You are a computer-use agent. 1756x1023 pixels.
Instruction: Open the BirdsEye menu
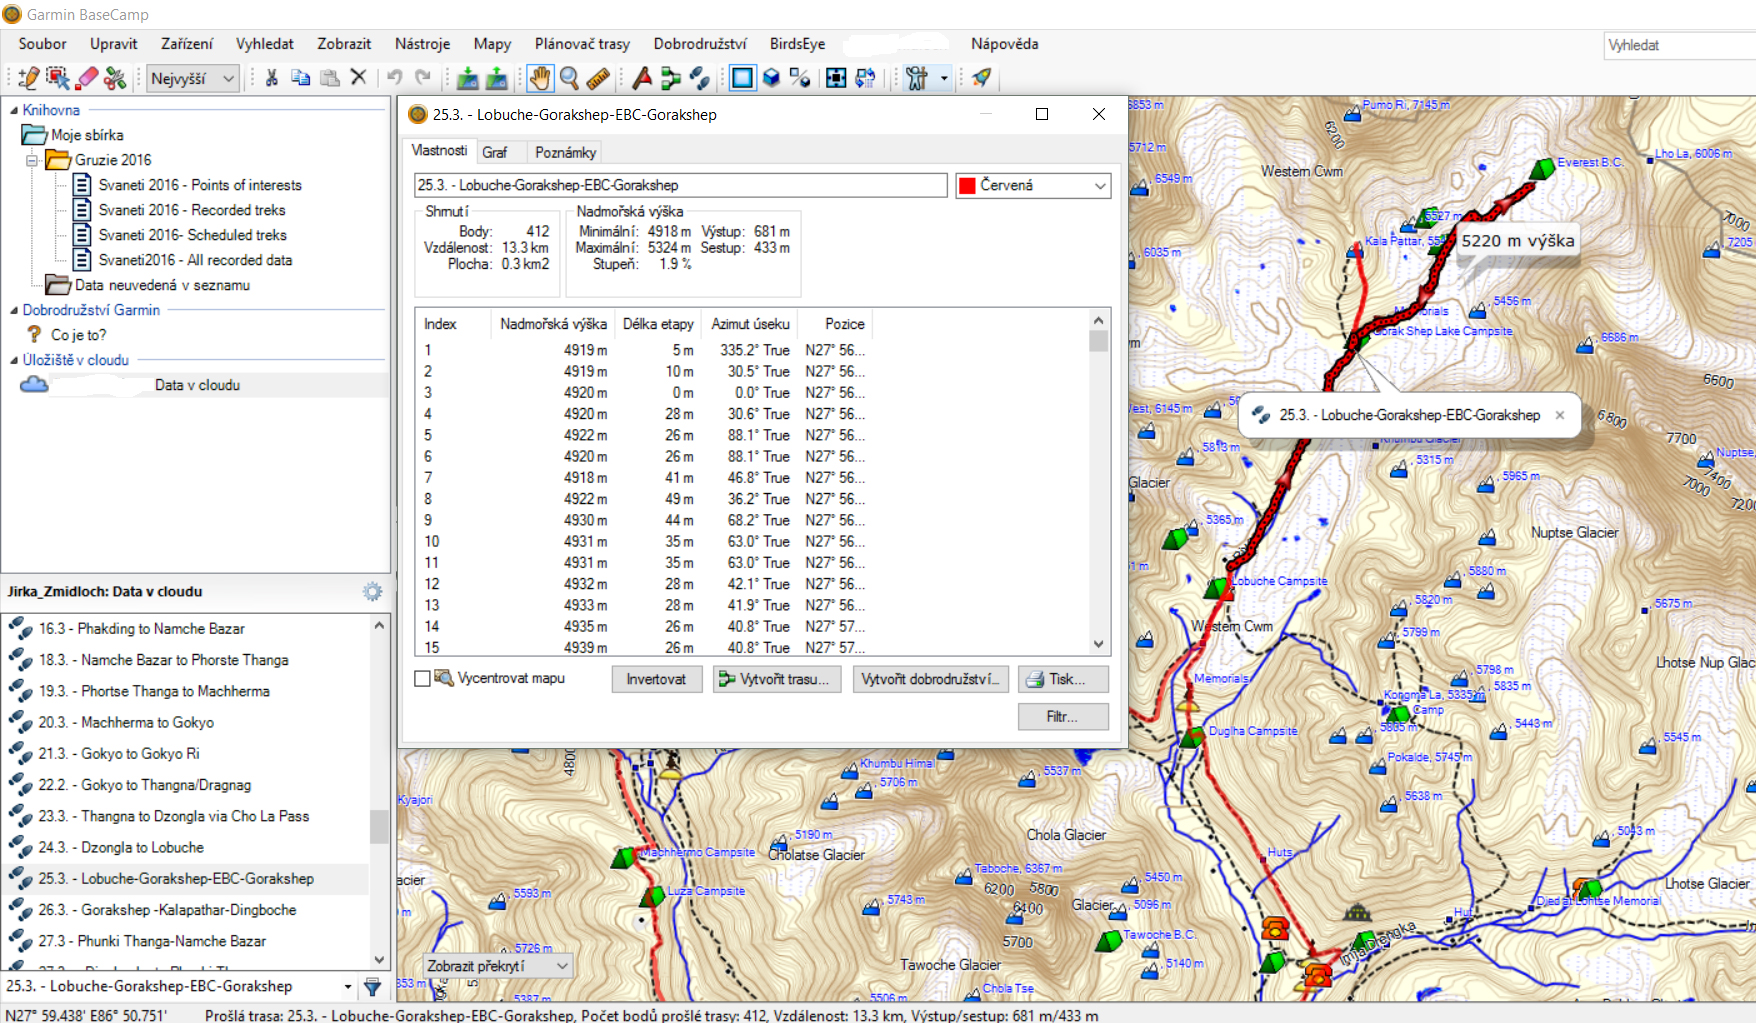tap(797, 44)
